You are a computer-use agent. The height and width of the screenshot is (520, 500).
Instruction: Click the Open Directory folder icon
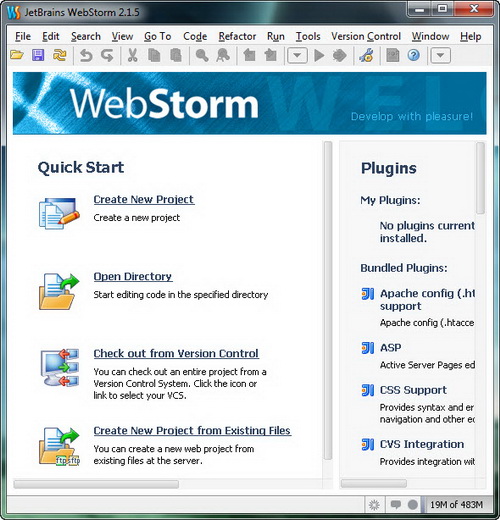[x=59, y=291]
